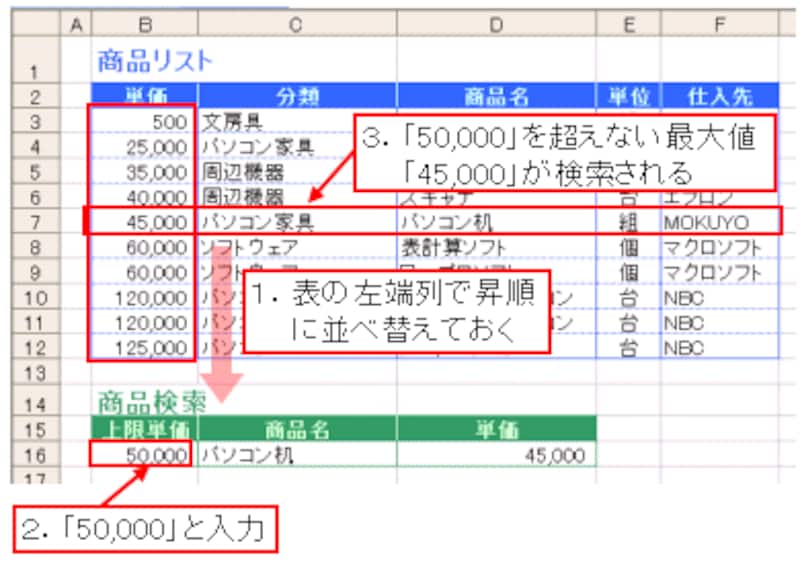Select the 上限単価 green header cell
800x564 pixels.
click(143, 430)
